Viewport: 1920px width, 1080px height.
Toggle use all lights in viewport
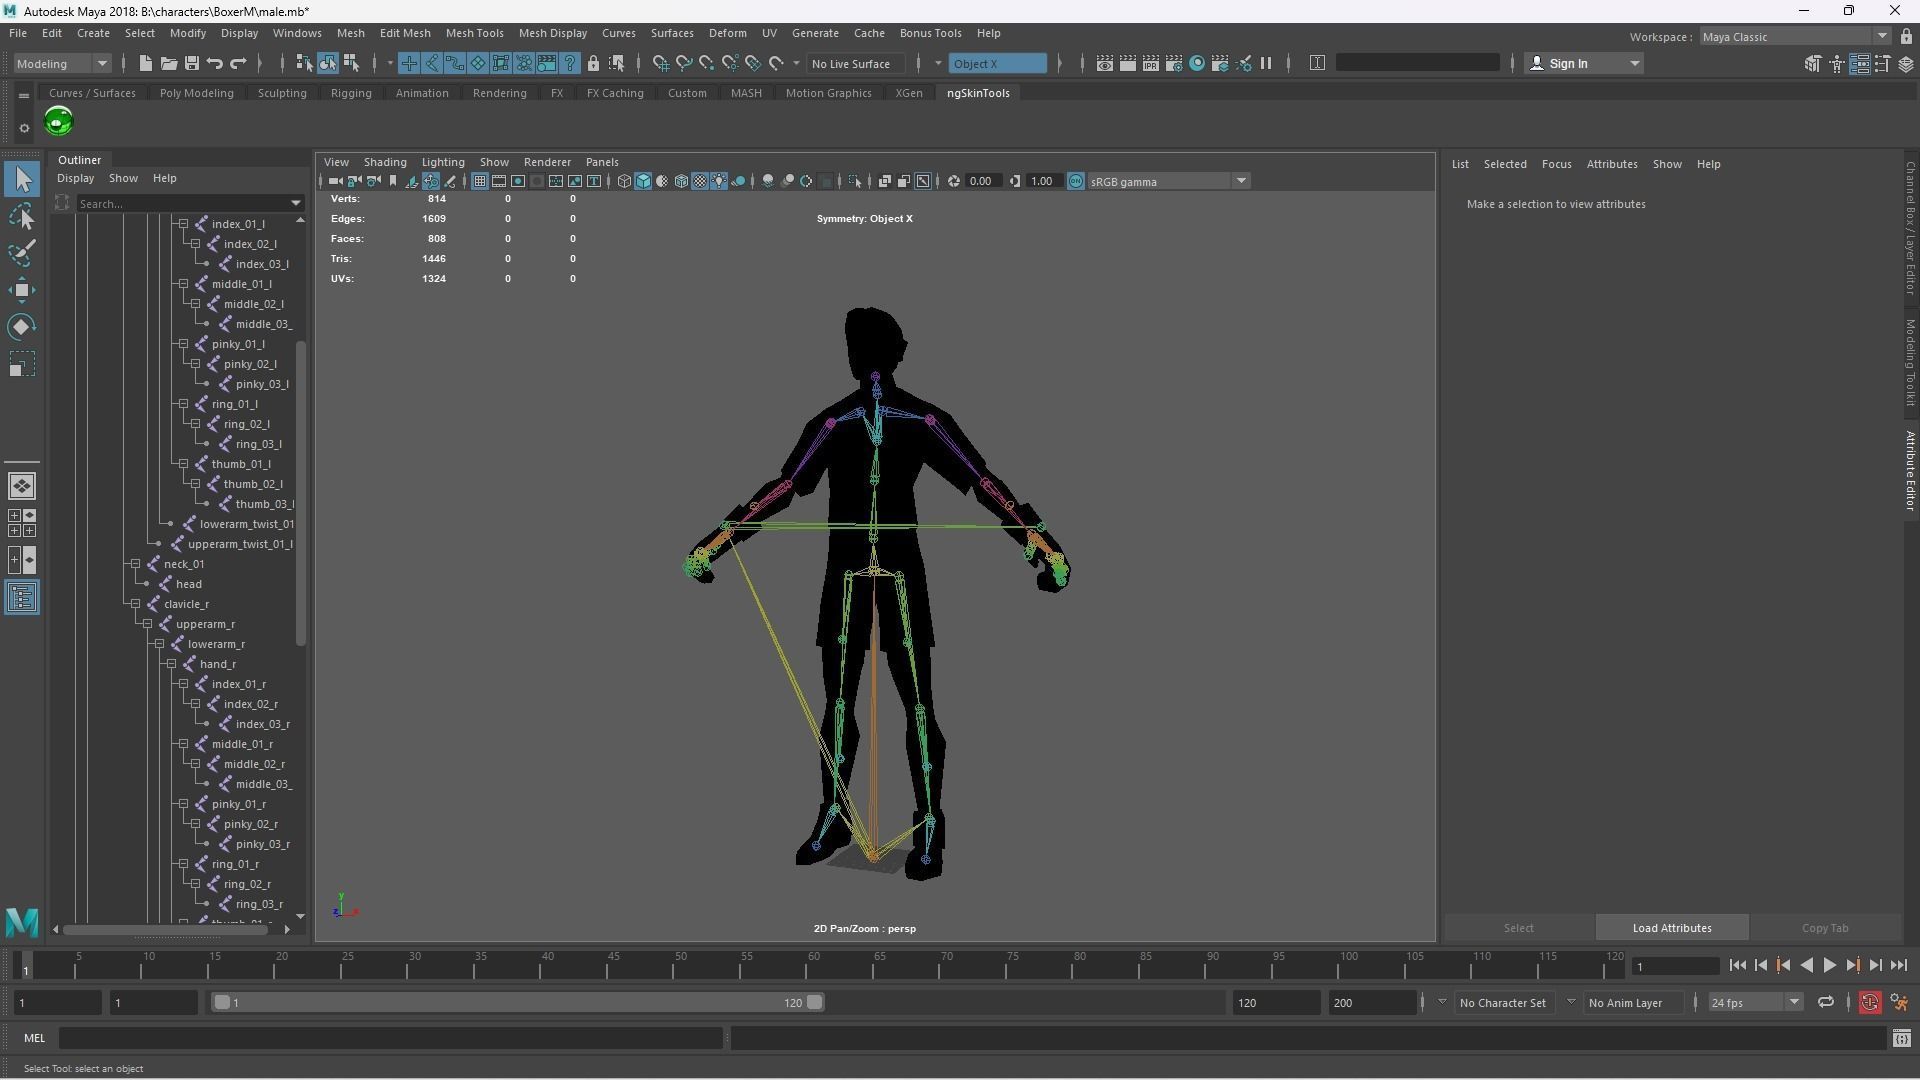(x=719, y=182)
